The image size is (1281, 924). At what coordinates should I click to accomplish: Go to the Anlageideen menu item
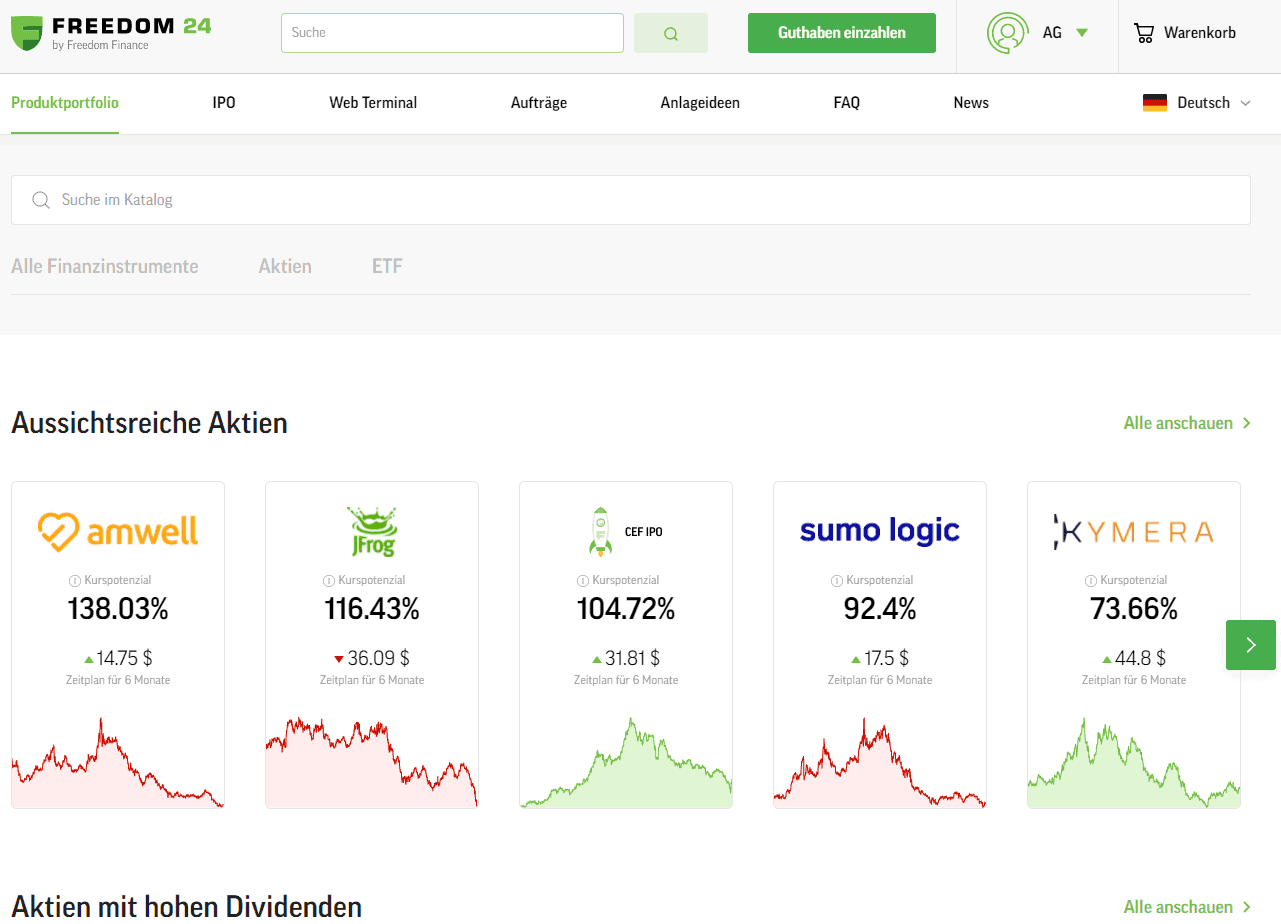700,103
